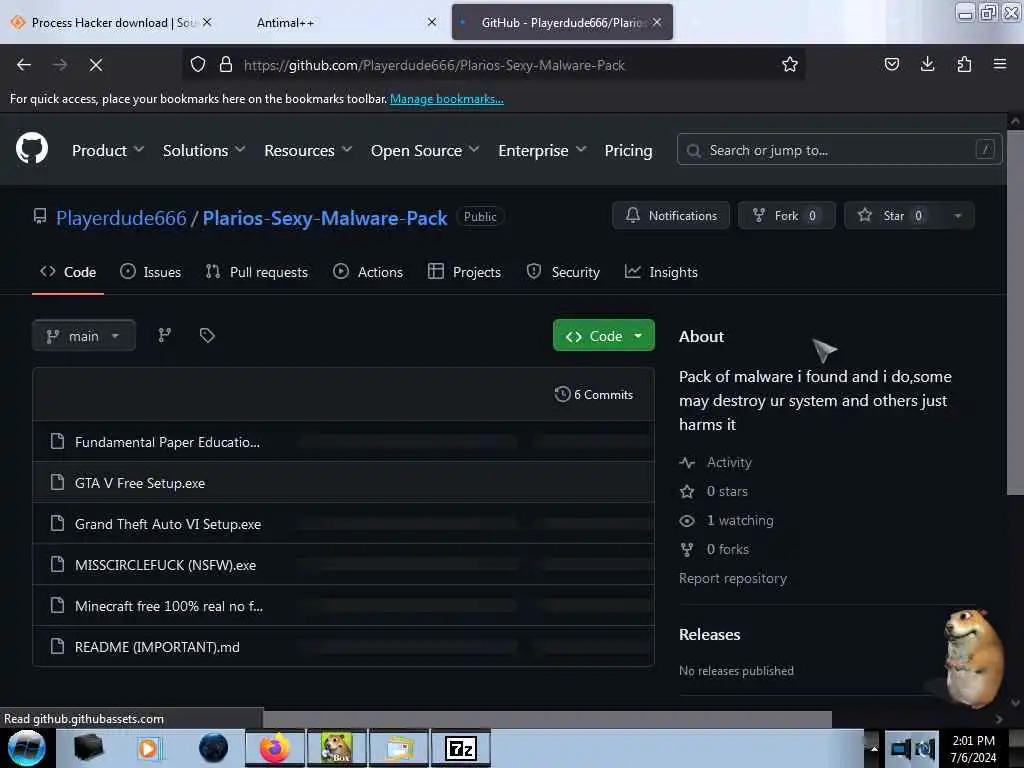Open the Minecraft free 100% real file
Viewport: 1024px width, 768px height.
click(x=168, y=606)
